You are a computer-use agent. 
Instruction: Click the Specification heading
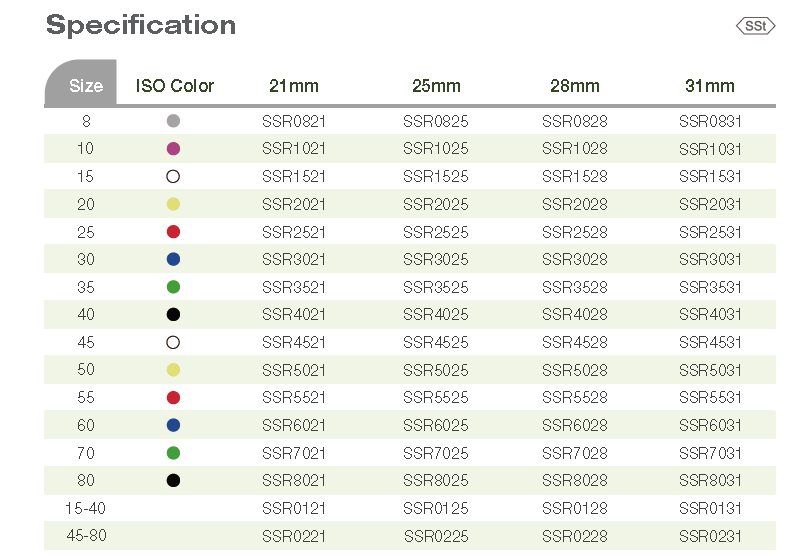pyautogui.click(x=141, y=25)
